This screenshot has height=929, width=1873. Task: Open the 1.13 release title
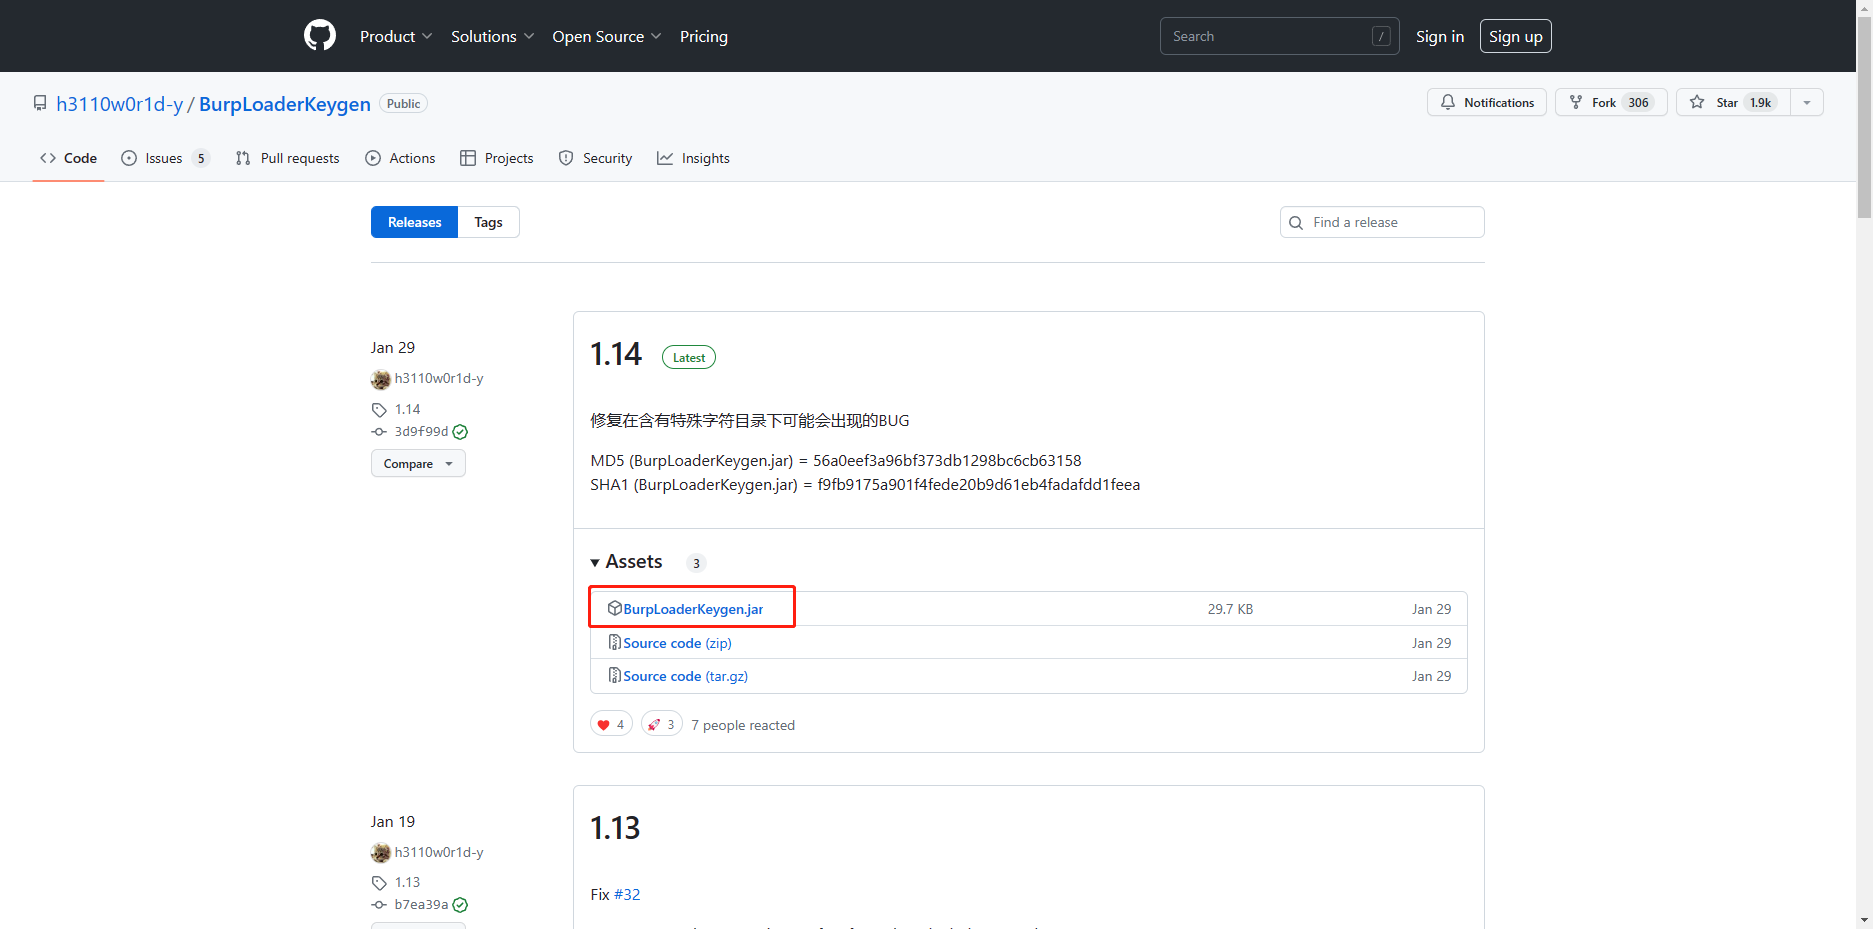[x=615, y=828]
